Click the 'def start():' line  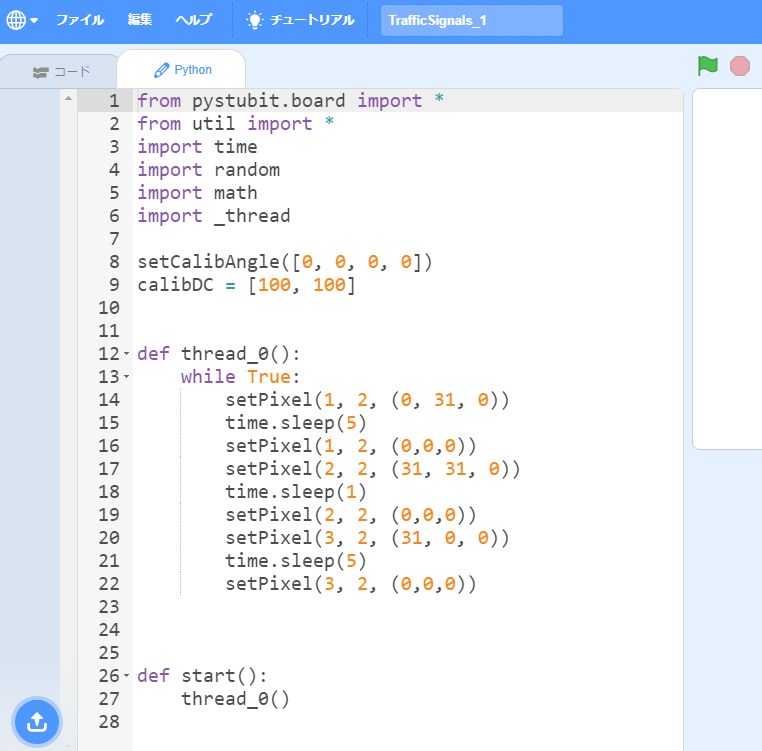click(203, 675)
